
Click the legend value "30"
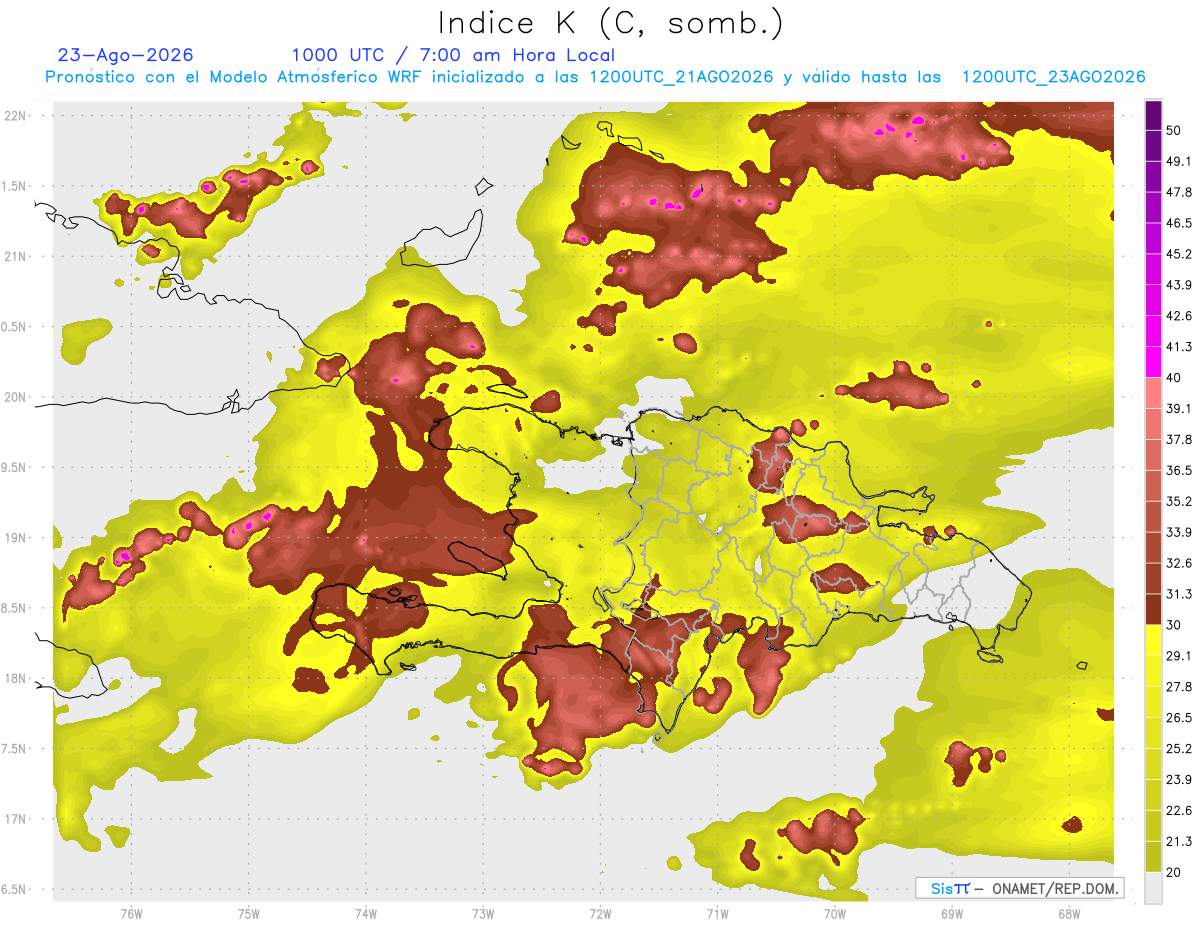pyautogui.click(x=1175, y=625)
